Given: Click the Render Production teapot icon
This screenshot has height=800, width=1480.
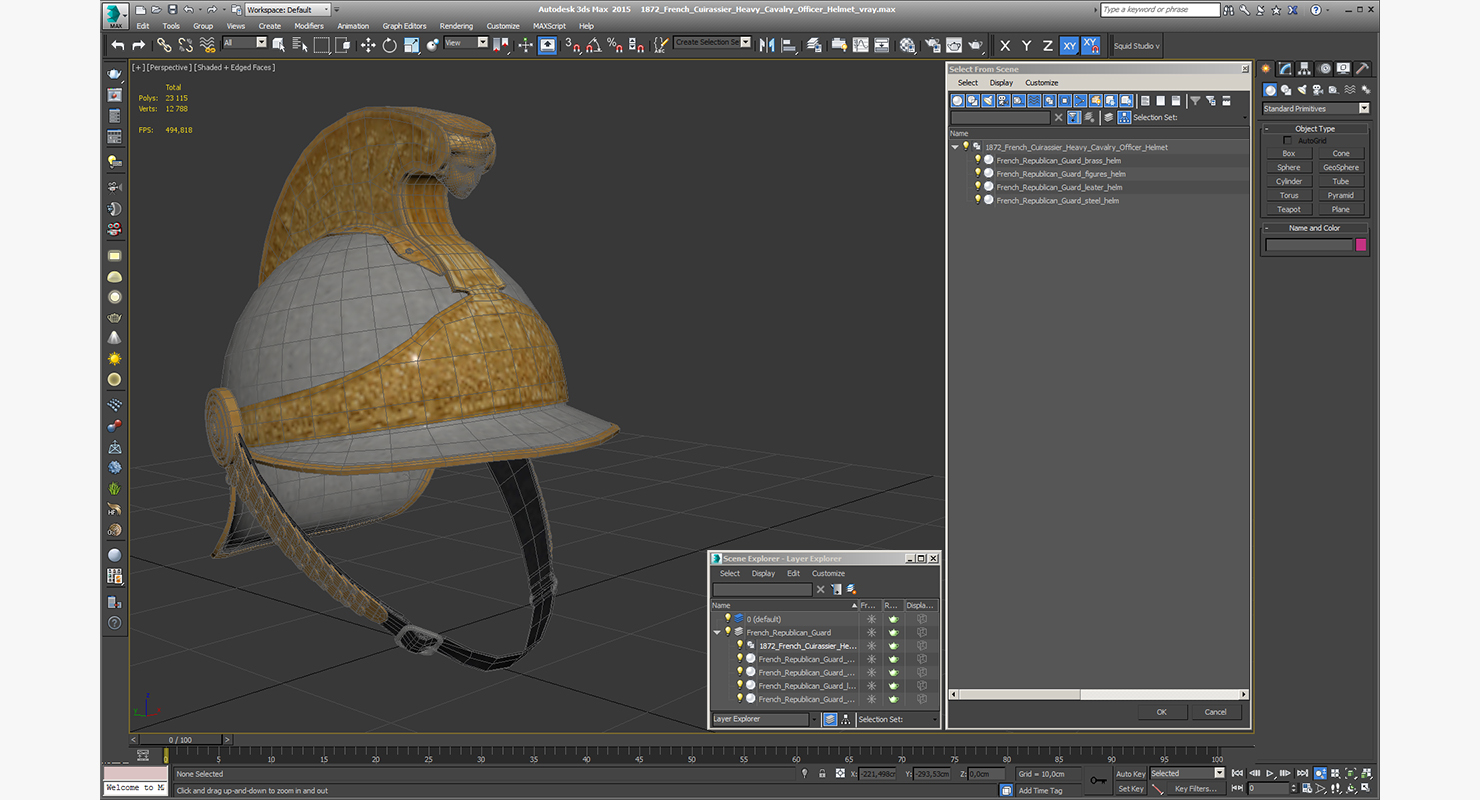Looking at the screenshot, I should pos(975,45).
